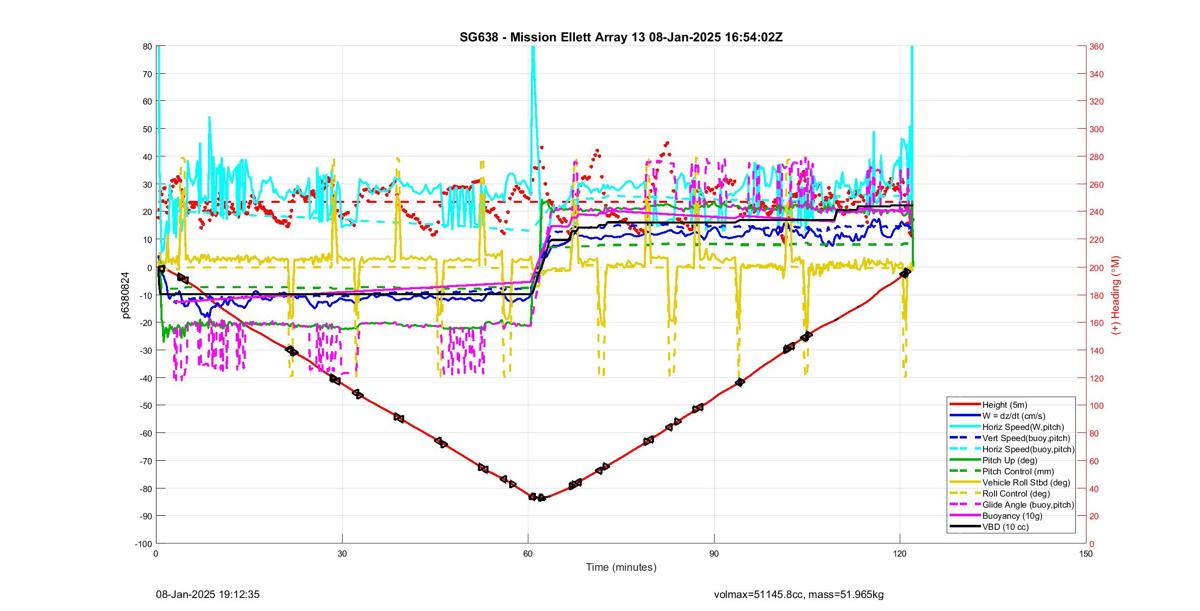This screenshot has height=611, width=1200.
Task: Click left y-axis tick label '80'
Action: coord(146,46)
